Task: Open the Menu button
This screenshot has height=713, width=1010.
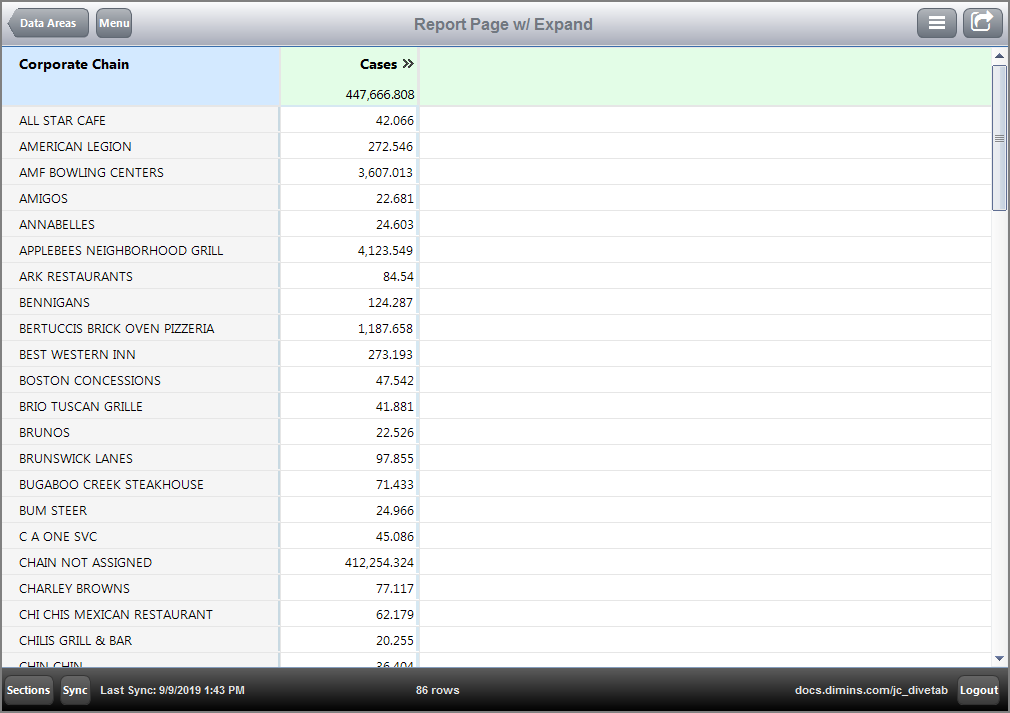Action: coord(114,23)
